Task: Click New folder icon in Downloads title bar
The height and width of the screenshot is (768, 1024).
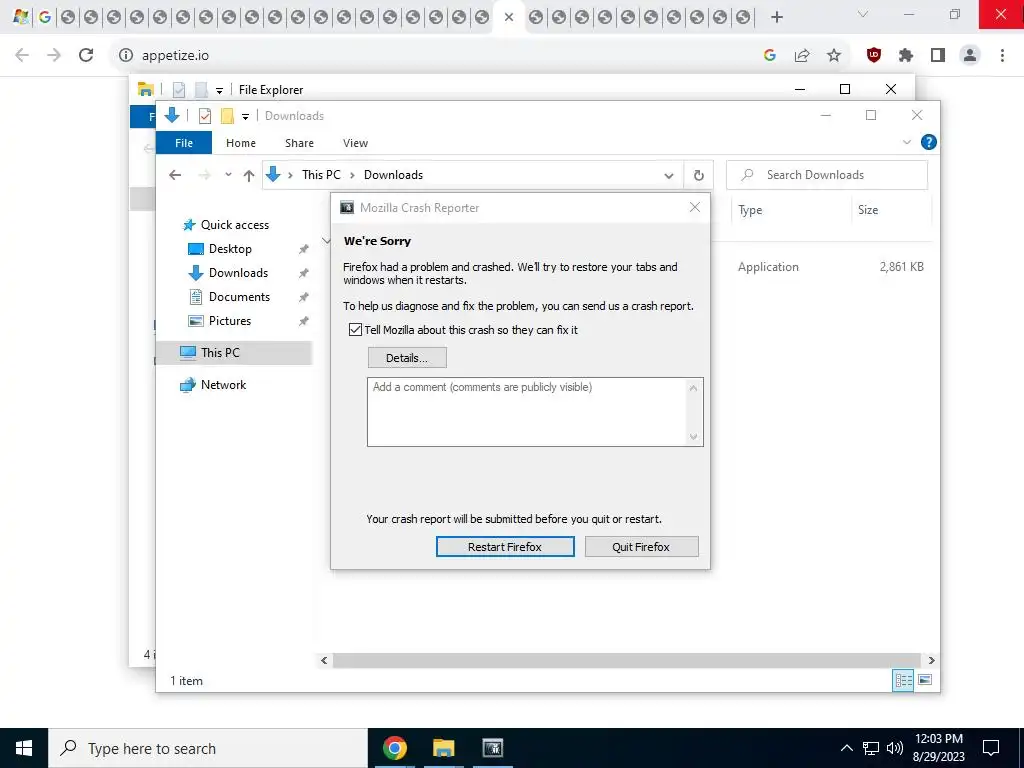Action: coord(227,116)
